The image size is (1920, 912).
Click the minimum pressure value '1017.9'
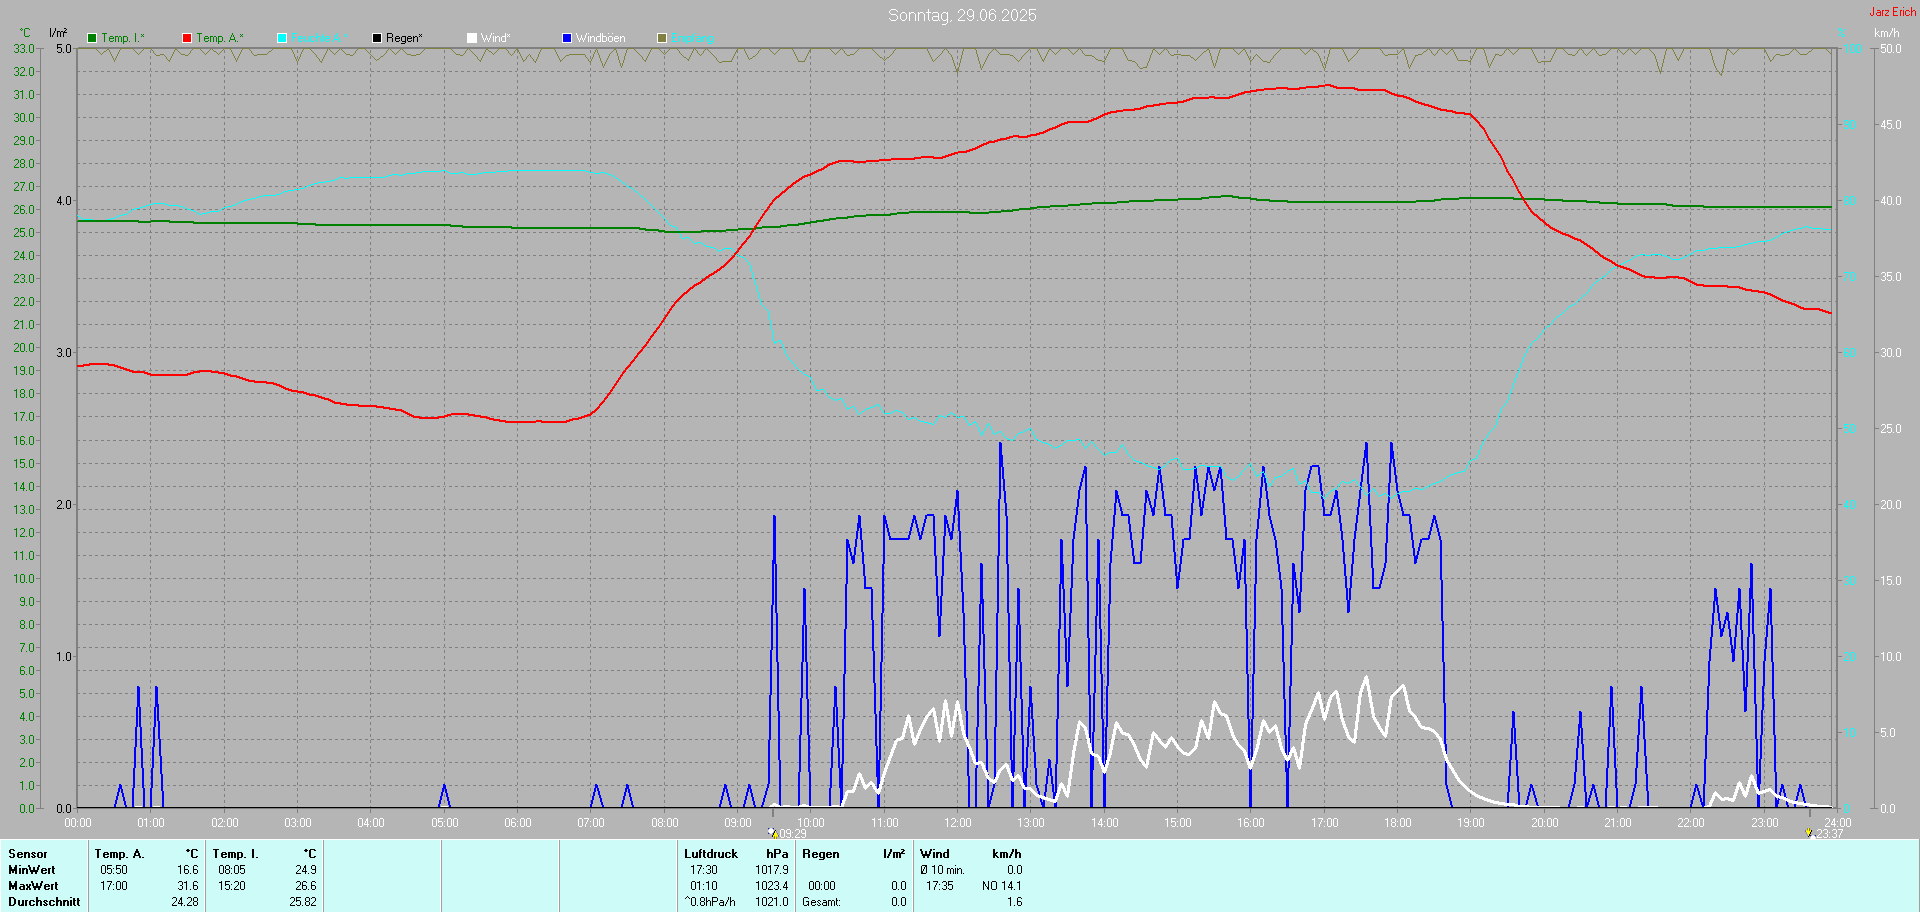click(772, 870)
